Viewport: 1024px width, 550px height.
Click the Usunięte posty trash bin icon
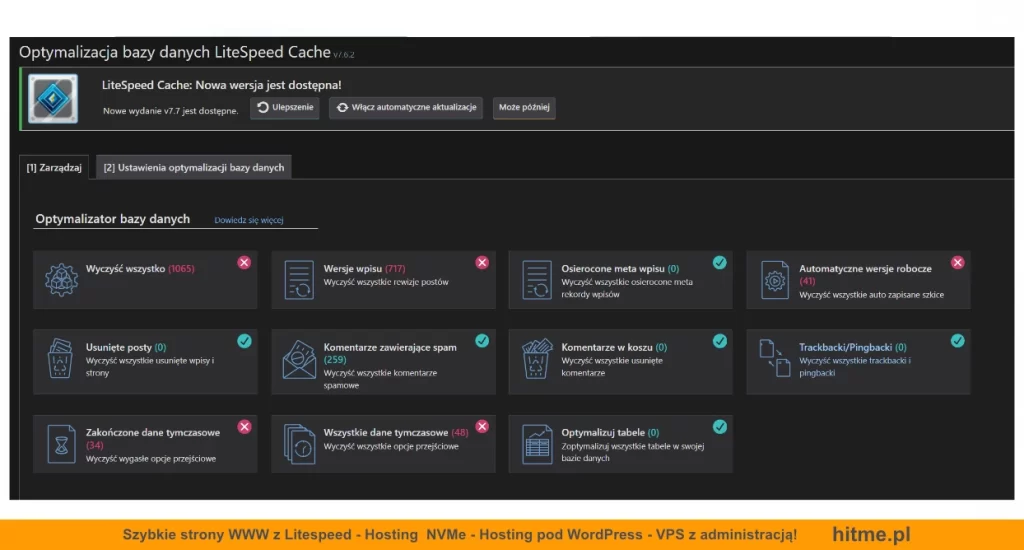60,358
